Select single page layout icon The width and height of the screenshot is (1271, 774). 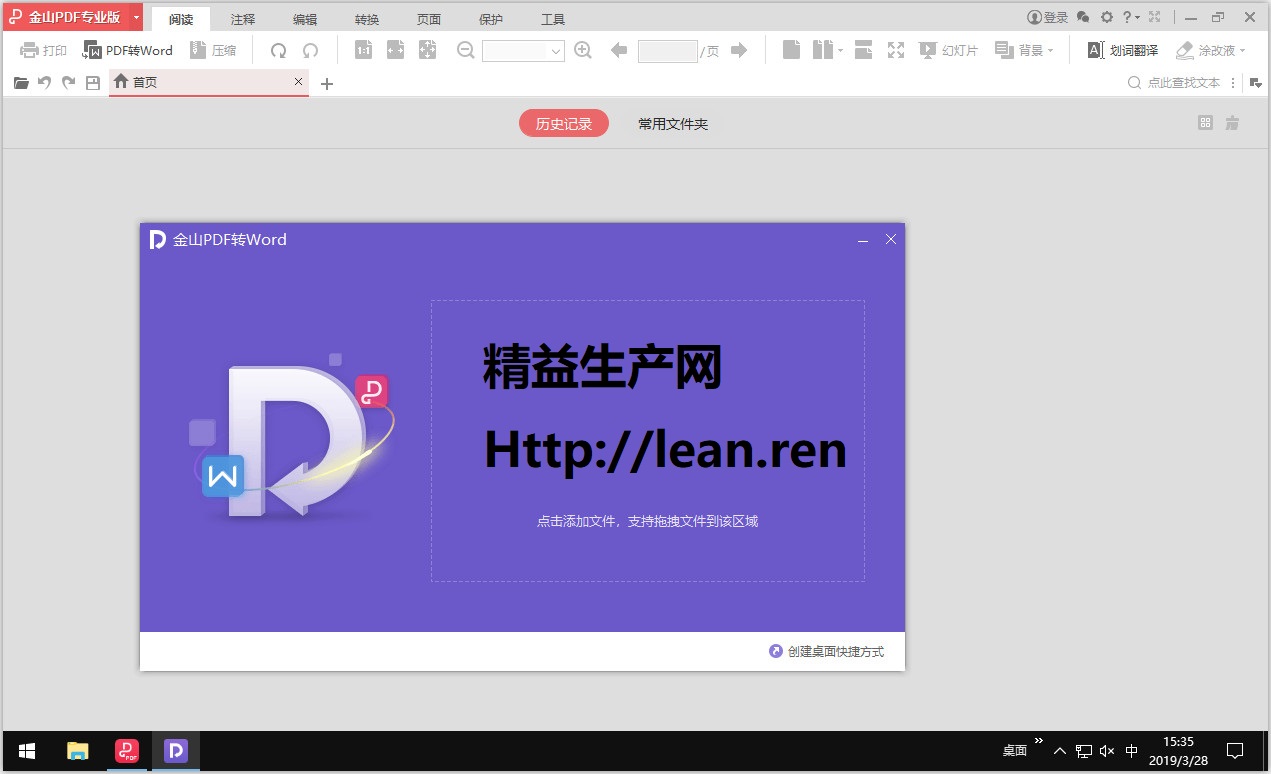coord(791,50)
